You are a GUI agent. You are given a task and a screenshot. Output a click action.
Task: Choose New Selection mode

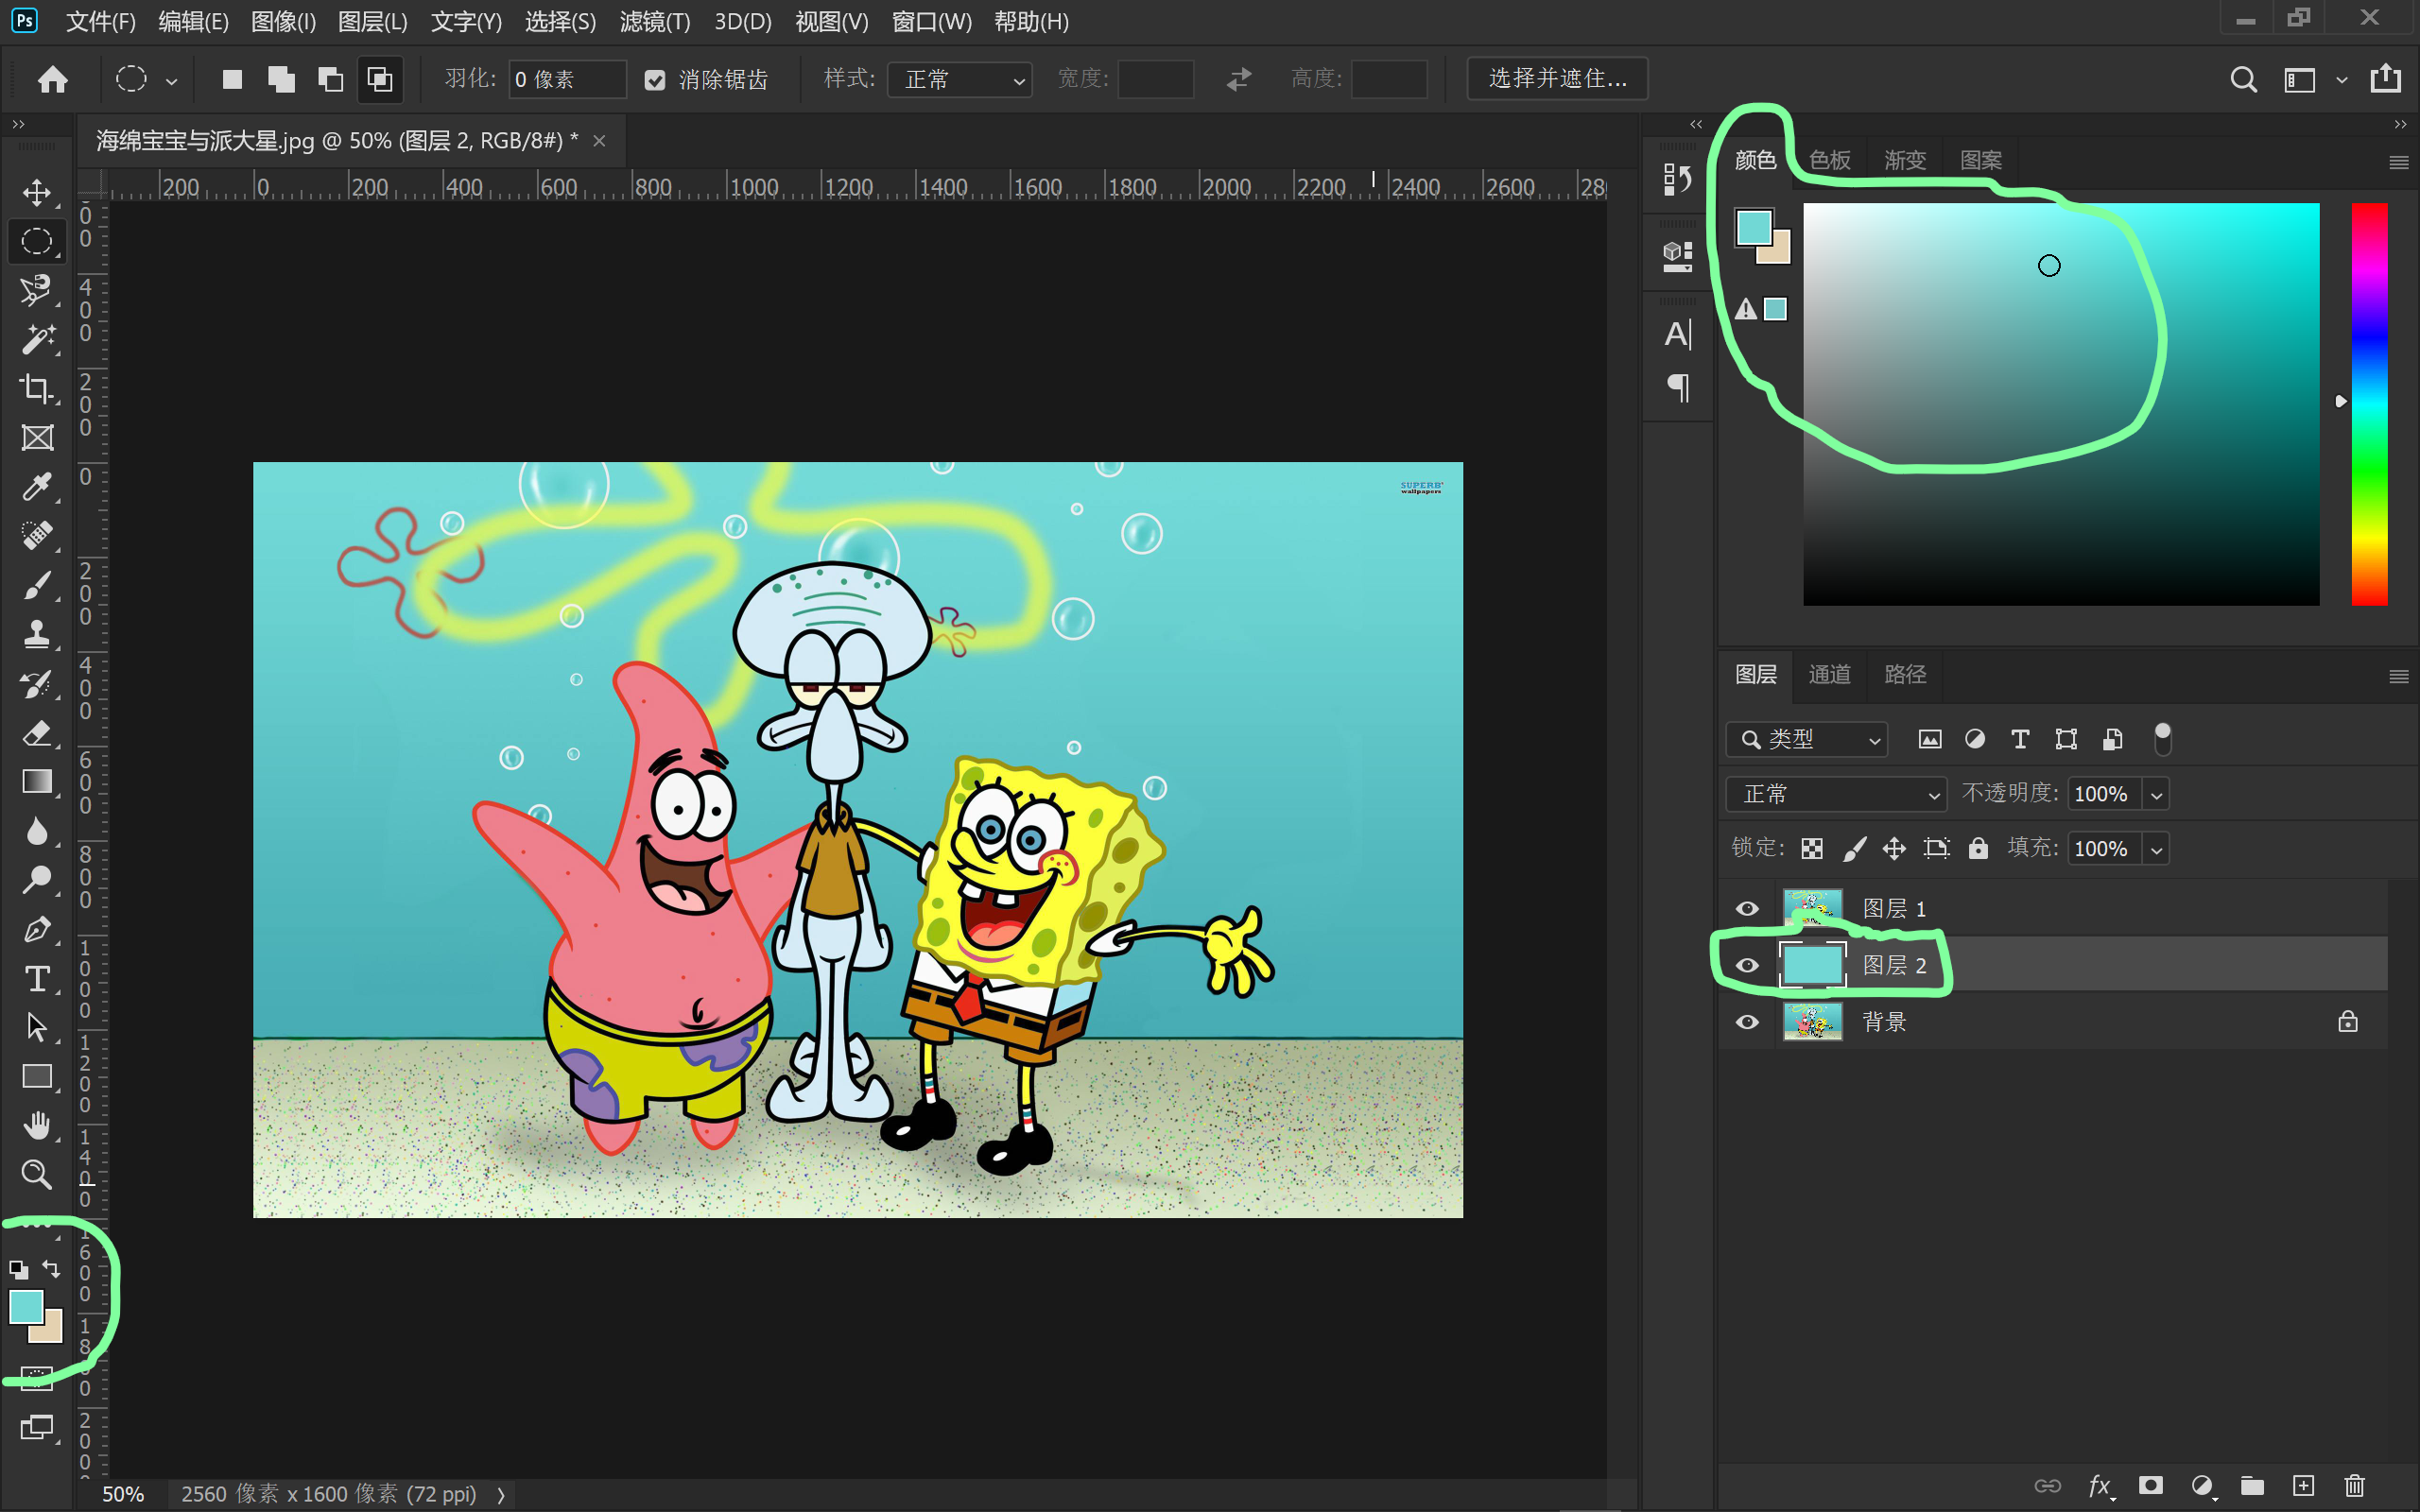click(x=232, y=79)
